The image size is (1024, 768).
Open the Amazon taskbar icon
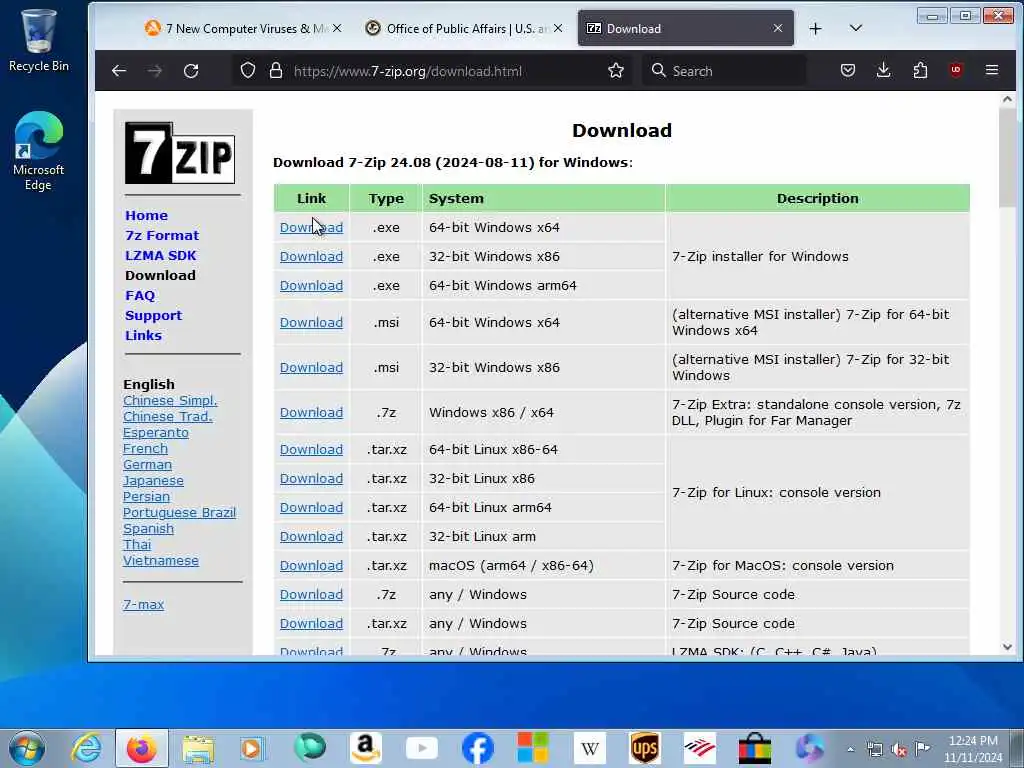365,748
